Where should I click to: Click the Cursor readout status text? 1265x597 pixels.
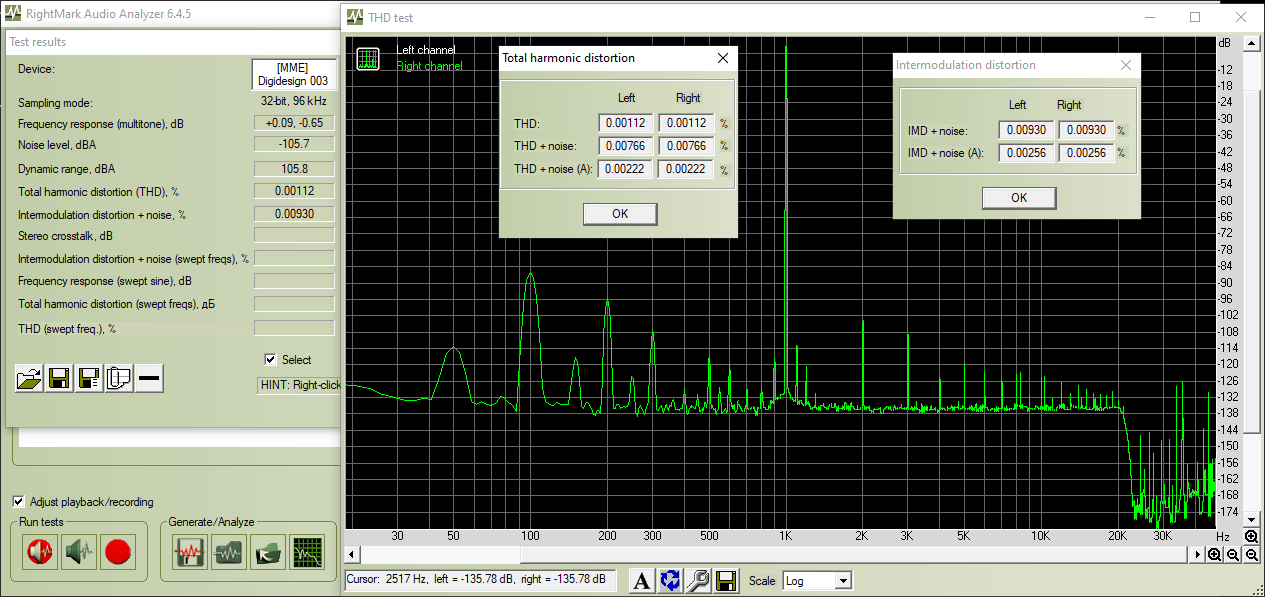[x=479, y=580]
